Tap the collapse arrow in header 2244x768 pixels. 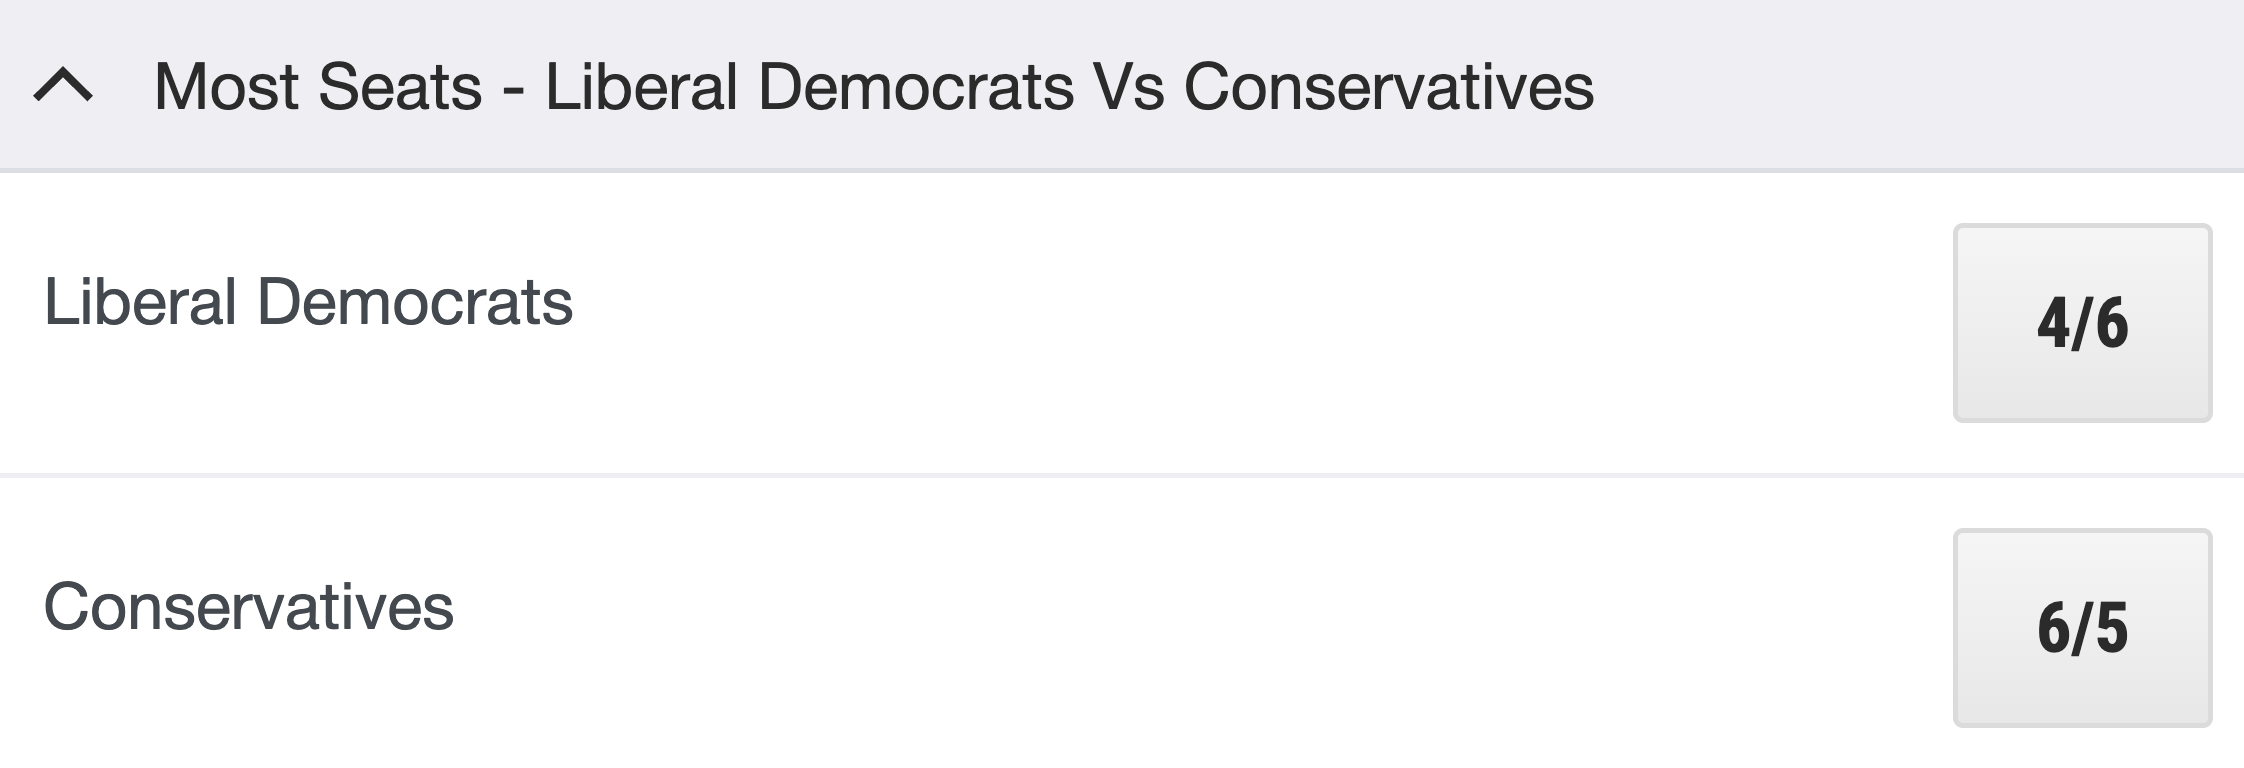(63, 86)
